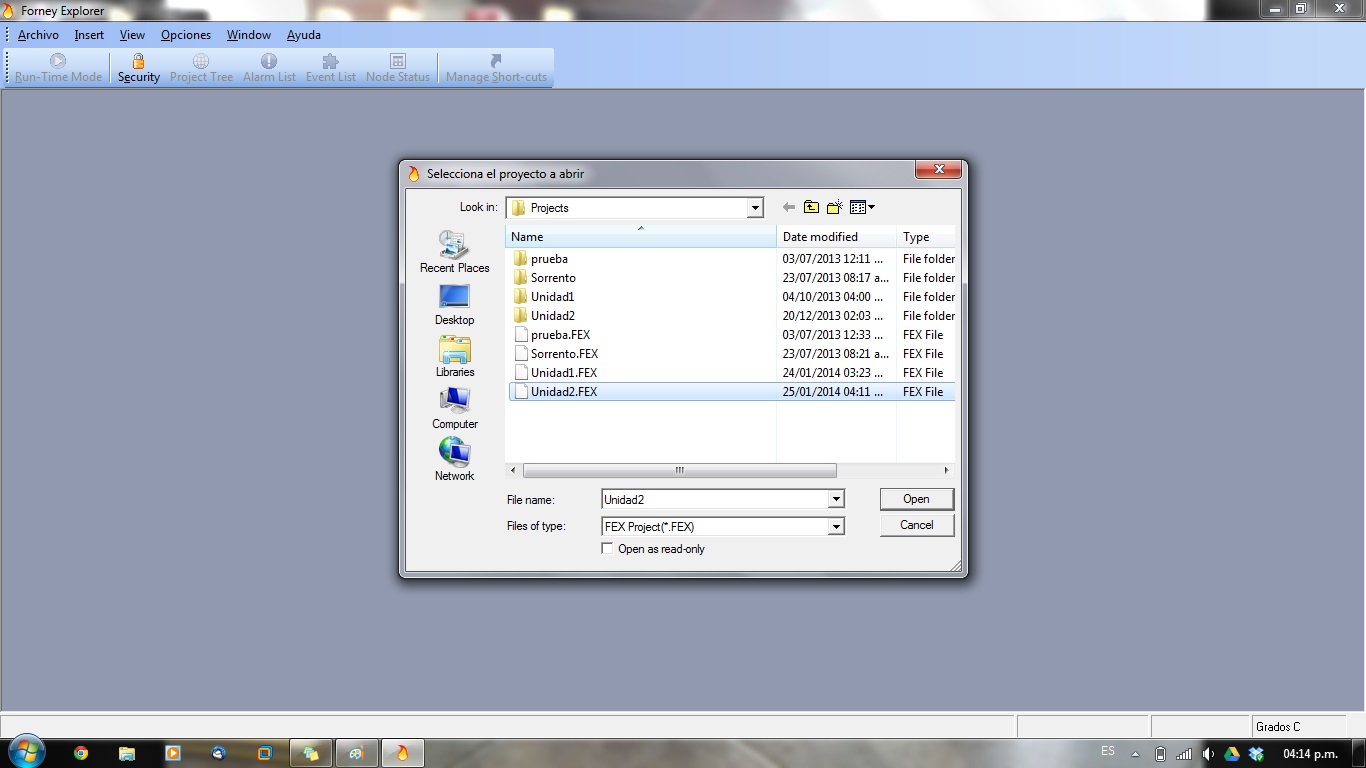Open the Window menu
Image resolution: width=1366 pixels, height=768 pixels.
click(x=249, y=35)
